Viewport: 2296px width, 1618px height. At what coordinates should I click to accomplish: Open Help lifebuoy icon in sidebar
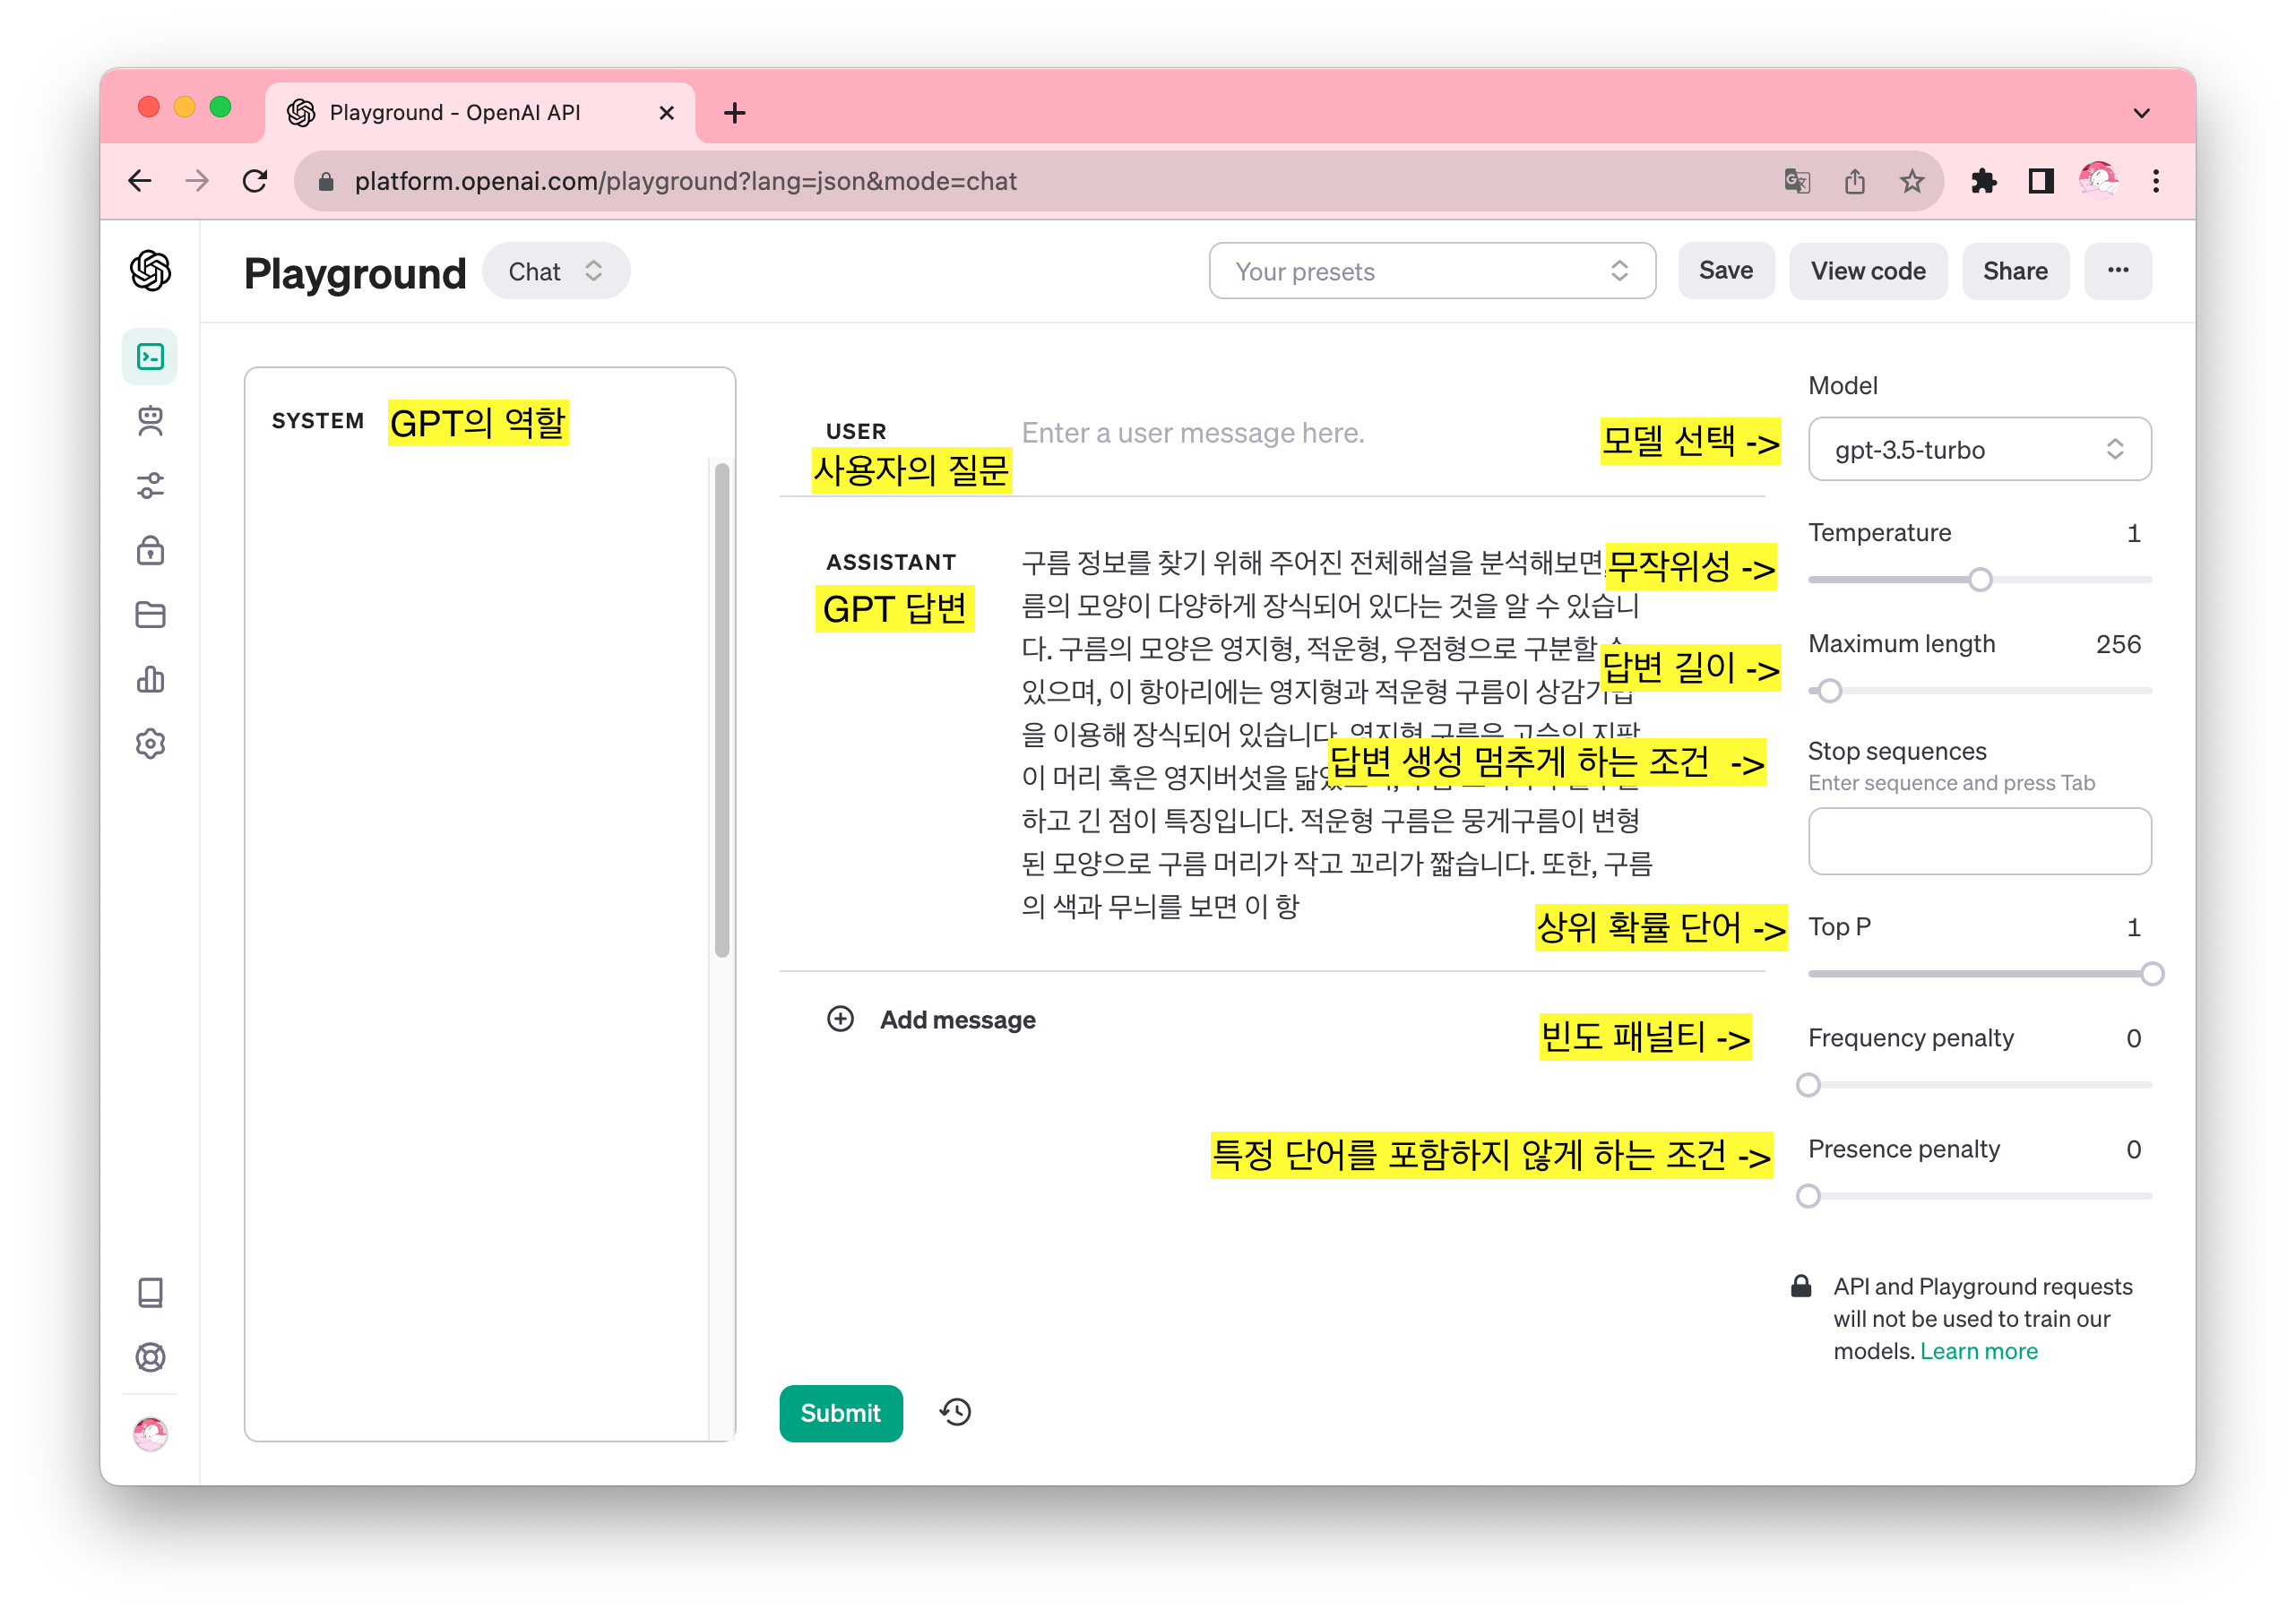pos(150,1357)
